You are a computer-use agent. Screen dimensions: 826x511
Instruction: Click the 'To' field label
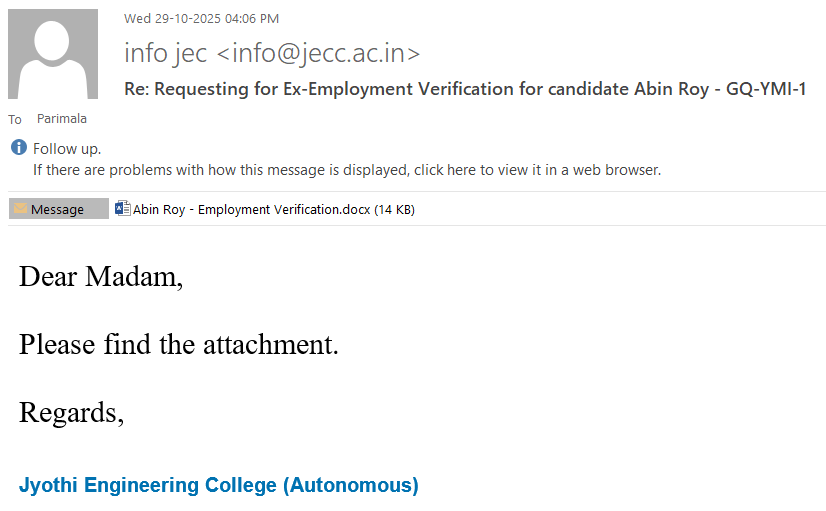coord(15,120)
